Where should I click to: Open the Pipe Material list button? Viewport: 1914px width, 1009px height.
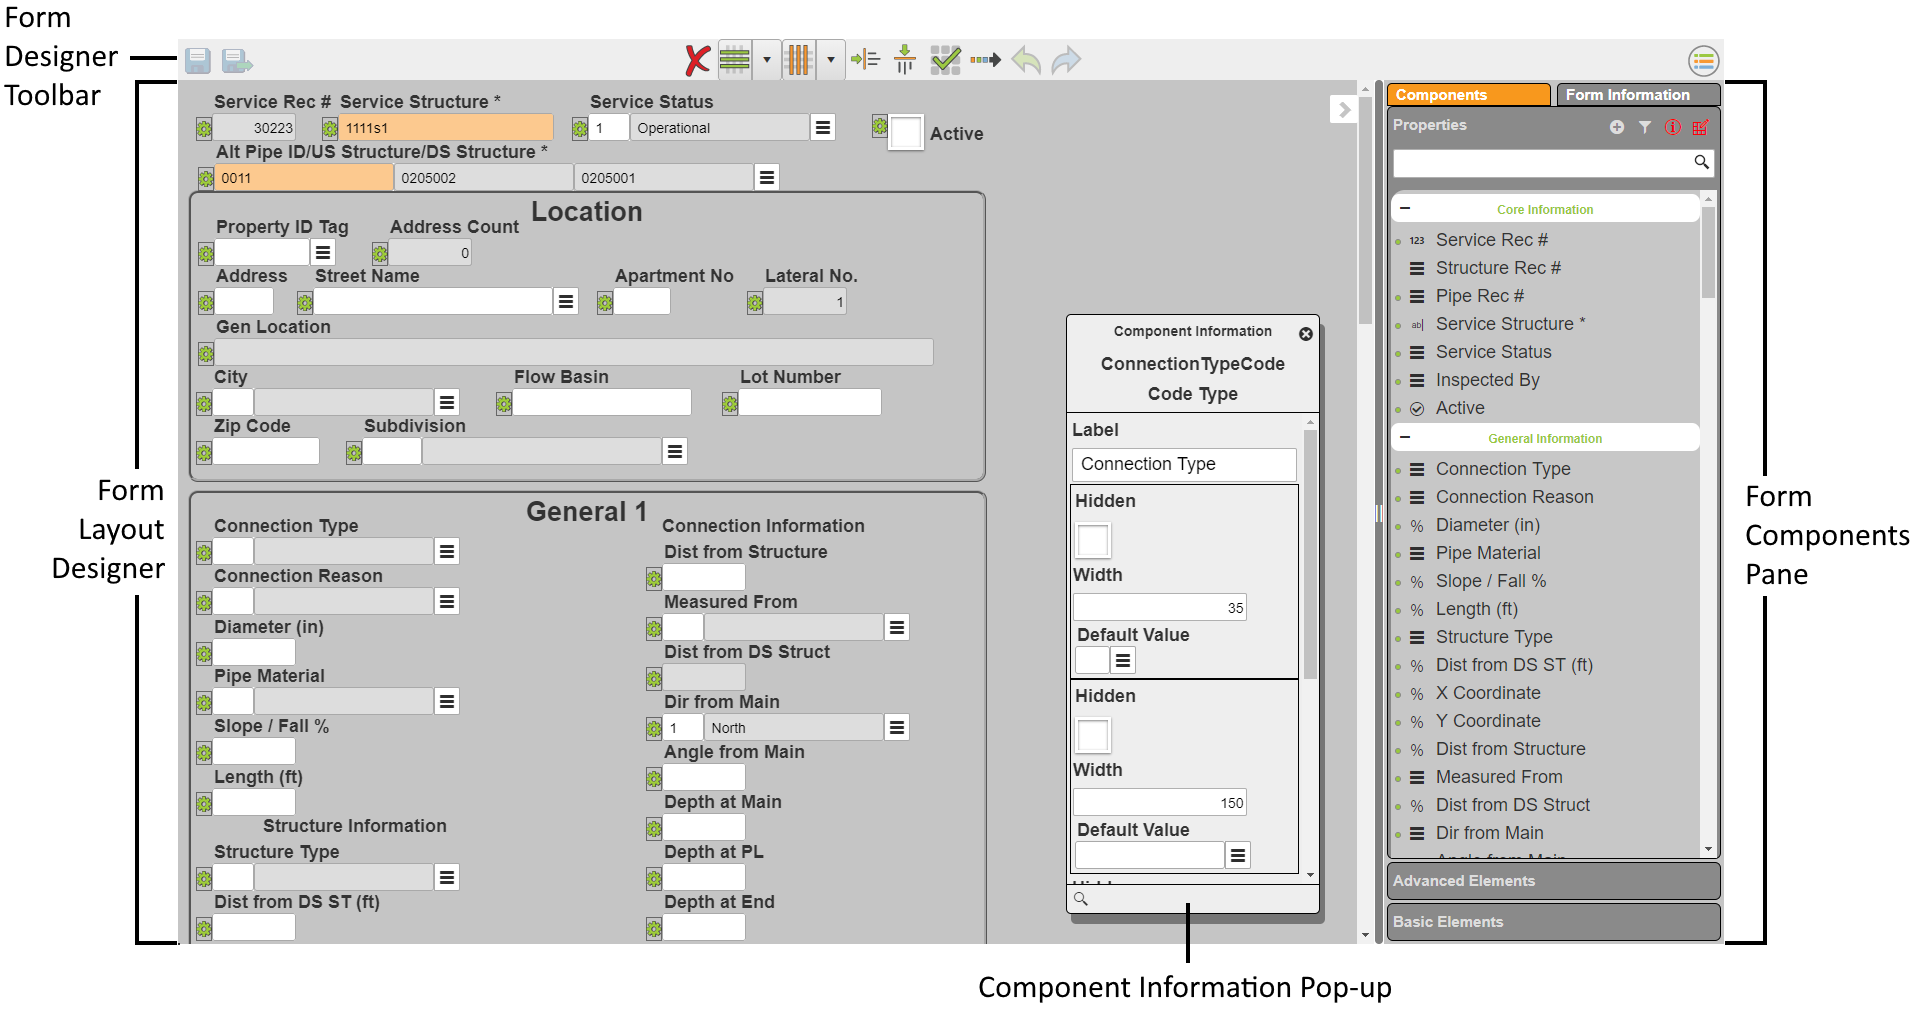[447, 701]
